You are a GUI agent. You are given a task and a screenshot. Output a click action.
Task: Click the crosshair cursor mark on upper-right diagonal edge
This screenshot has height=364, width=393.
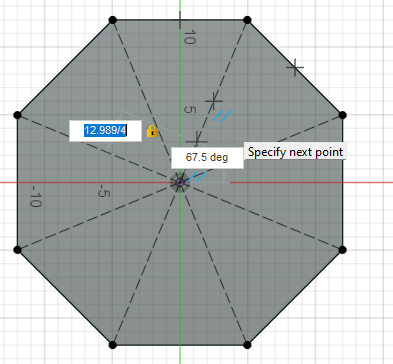(295, 67)
